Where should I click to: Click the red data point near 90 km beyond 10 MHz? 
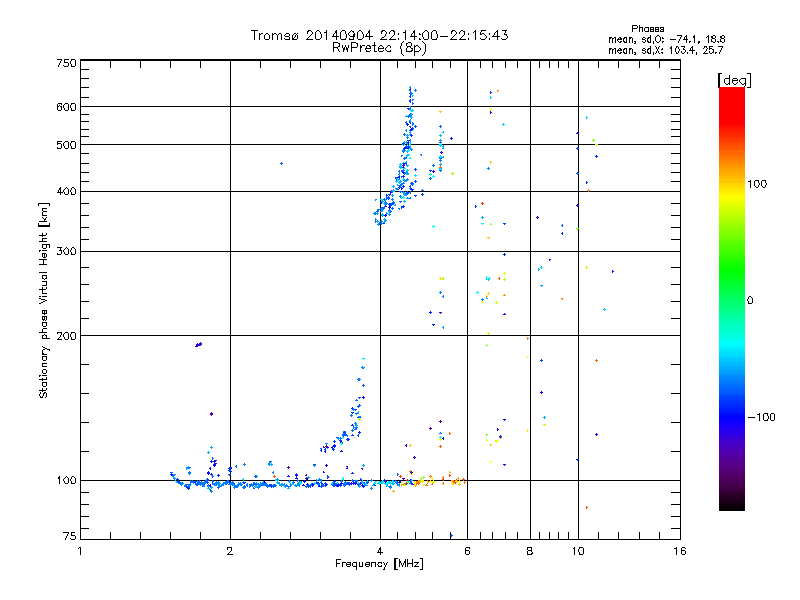tap(587, 508)
